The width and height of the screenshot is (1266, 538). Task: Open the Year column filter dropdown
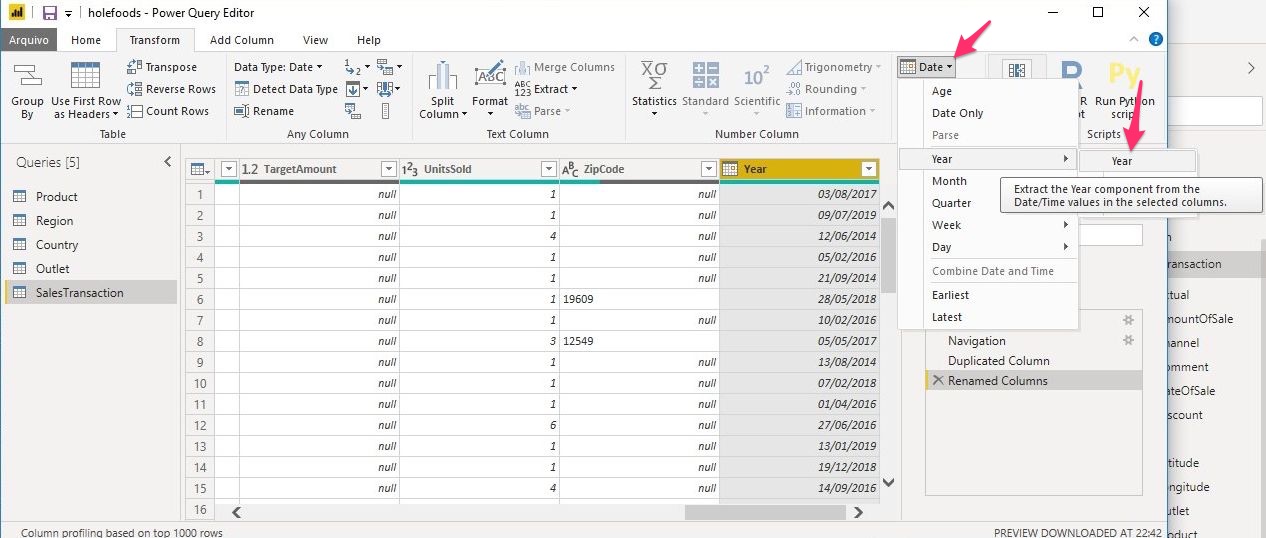point(868,169)
